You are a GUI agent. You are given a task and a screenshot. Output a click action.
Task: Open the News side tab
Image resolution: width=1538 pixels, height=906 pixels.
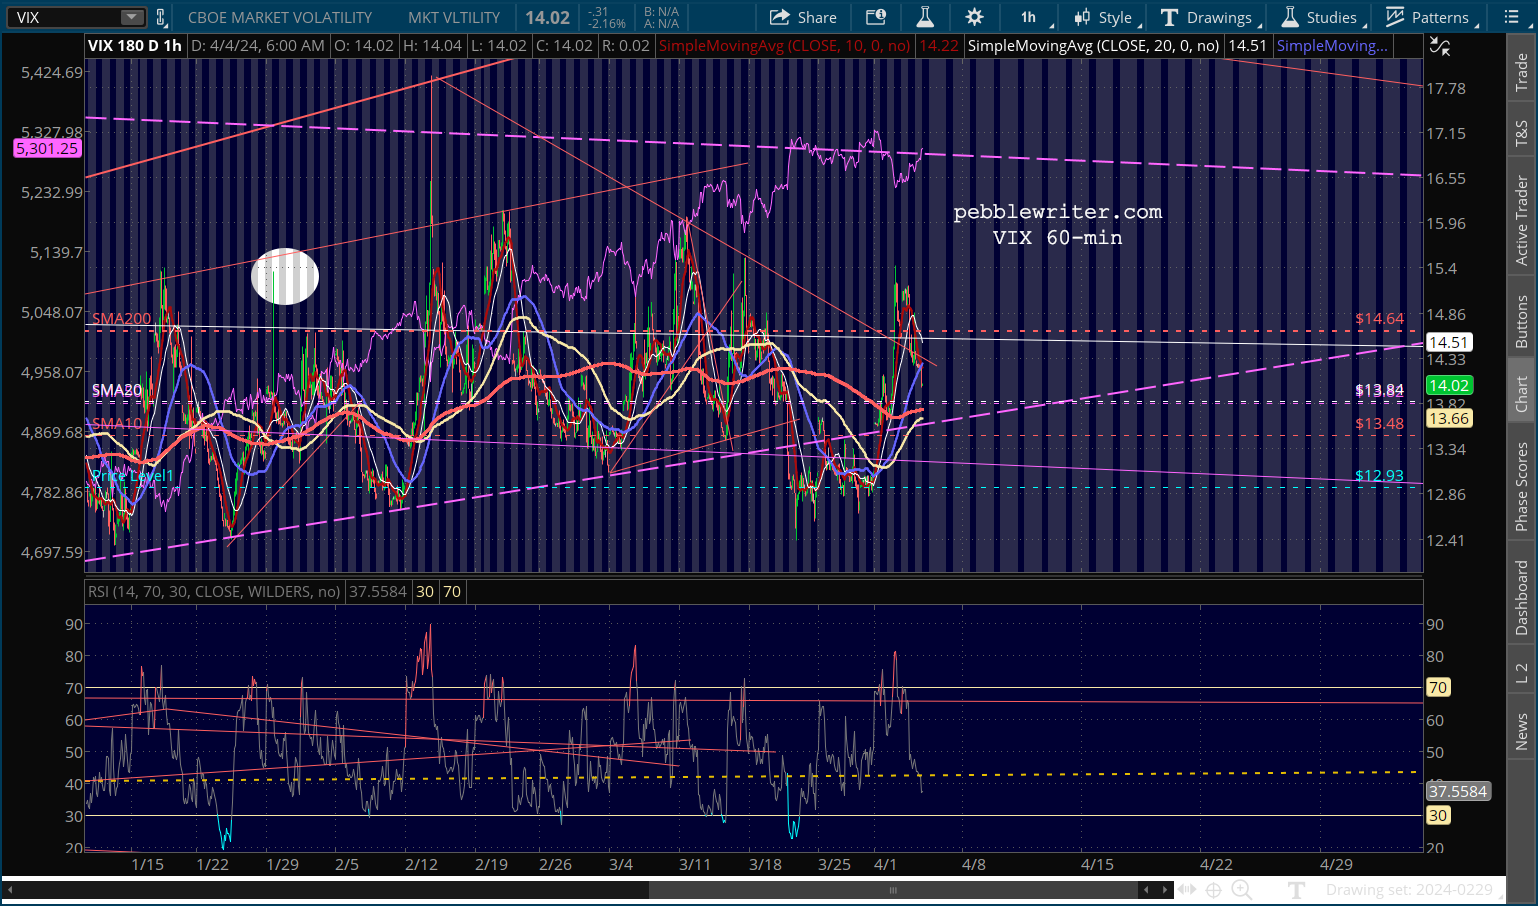[1521, 731]
